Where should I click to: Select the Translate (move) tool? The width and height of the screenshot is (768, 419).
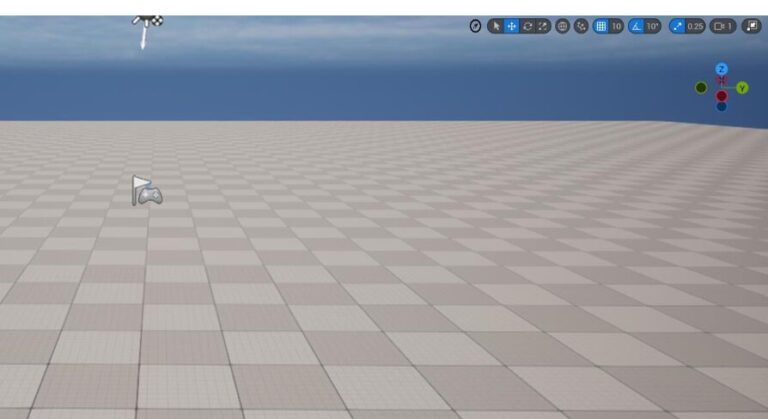(x=511, y=26)
